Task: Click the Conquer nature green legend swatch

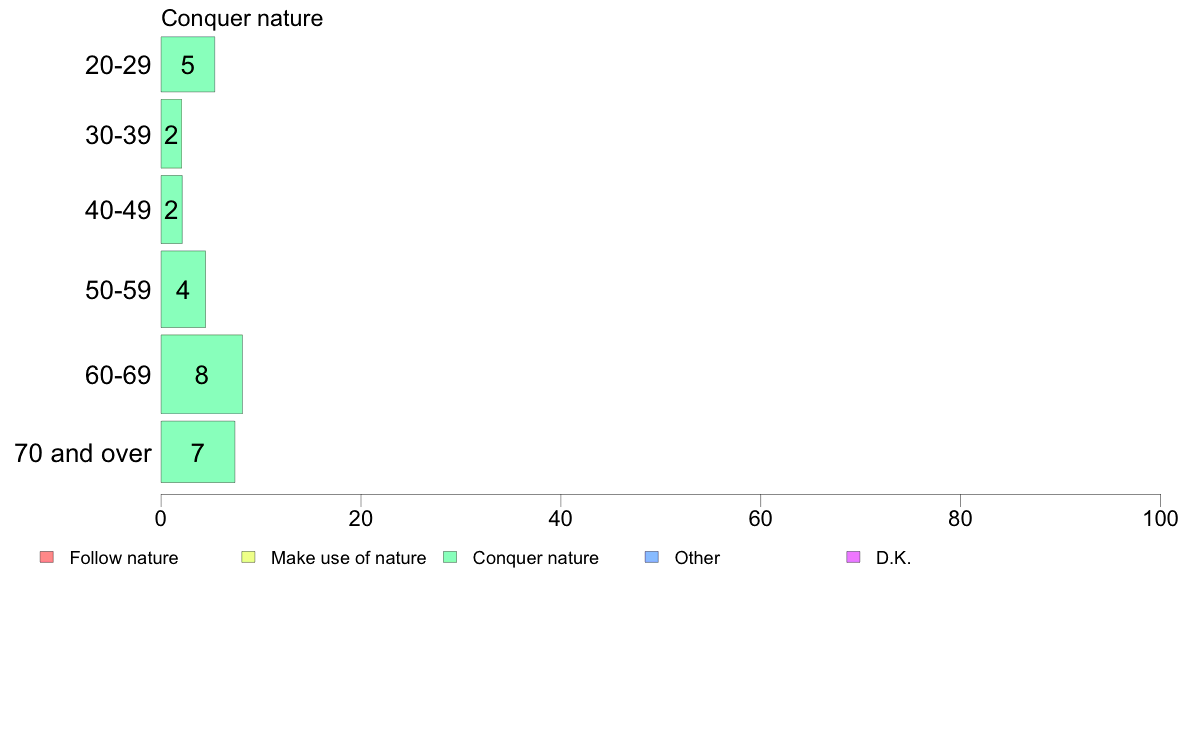Action: pyautogui.click(x=450, y=557)
